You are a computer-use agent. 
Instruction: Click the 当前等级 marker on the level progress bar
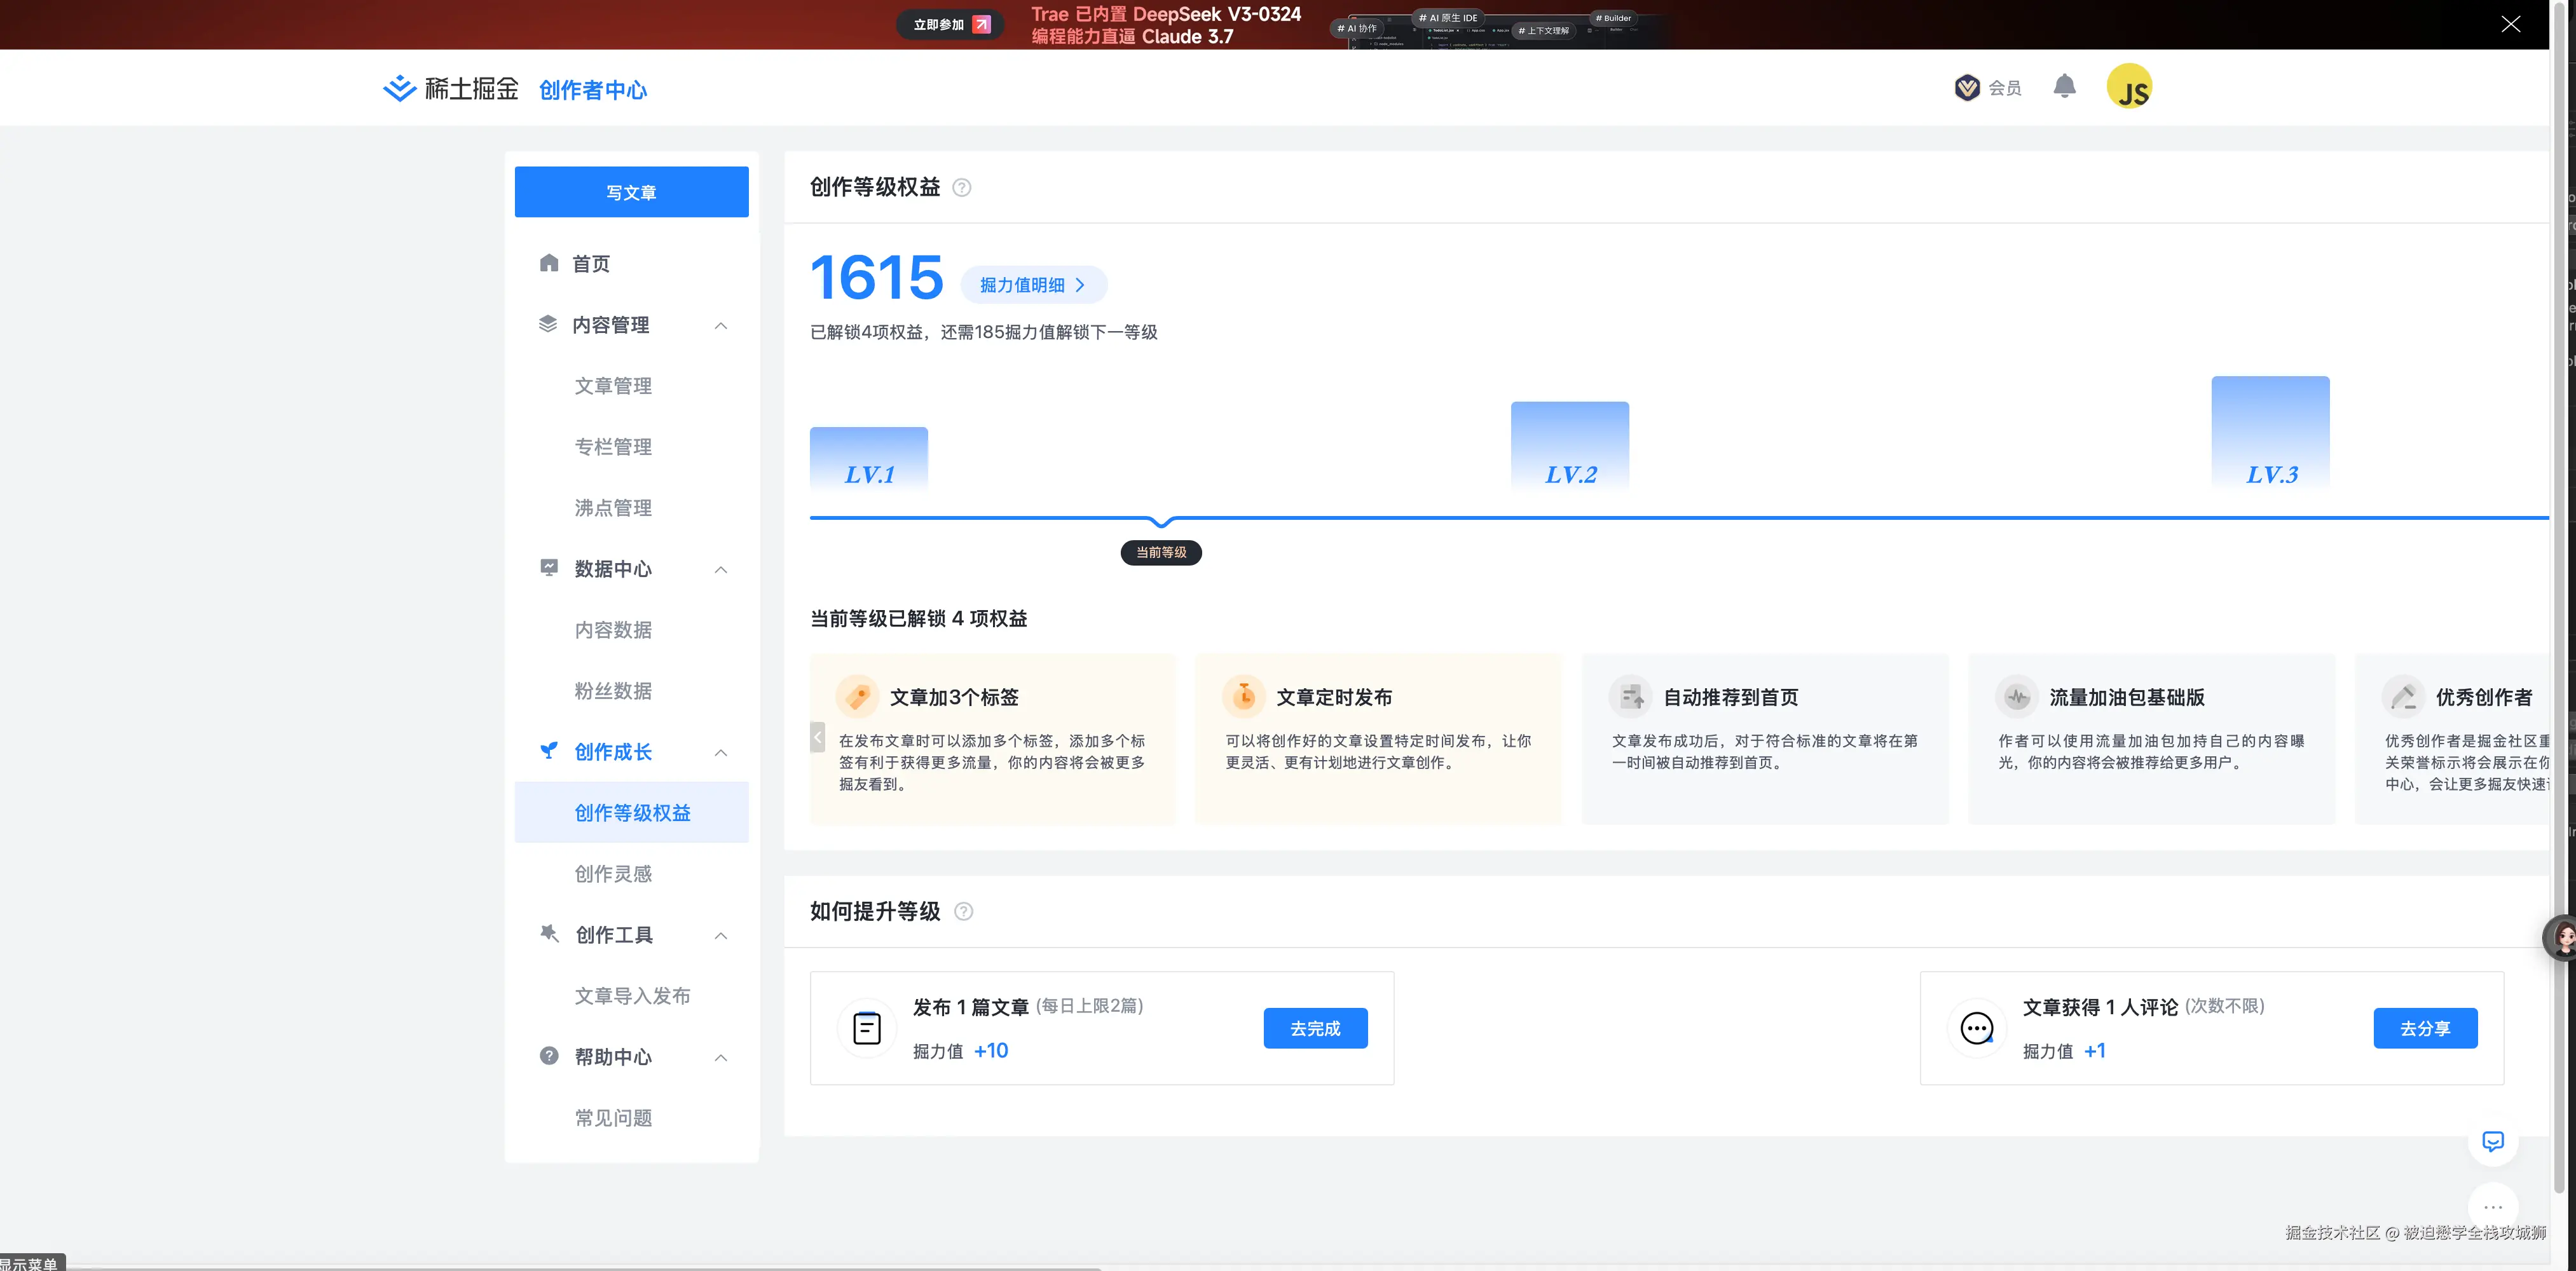[x=1160, y=552]
